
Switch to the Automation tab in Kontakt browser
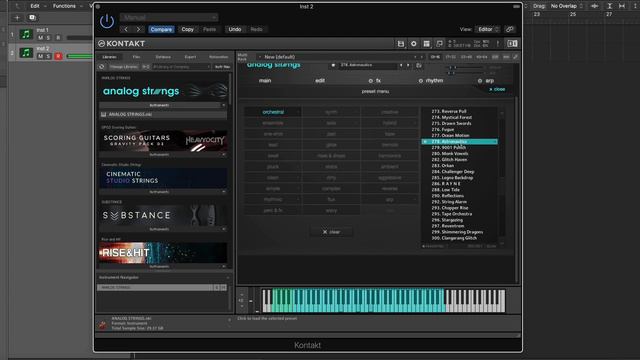[x=218, y=57]
